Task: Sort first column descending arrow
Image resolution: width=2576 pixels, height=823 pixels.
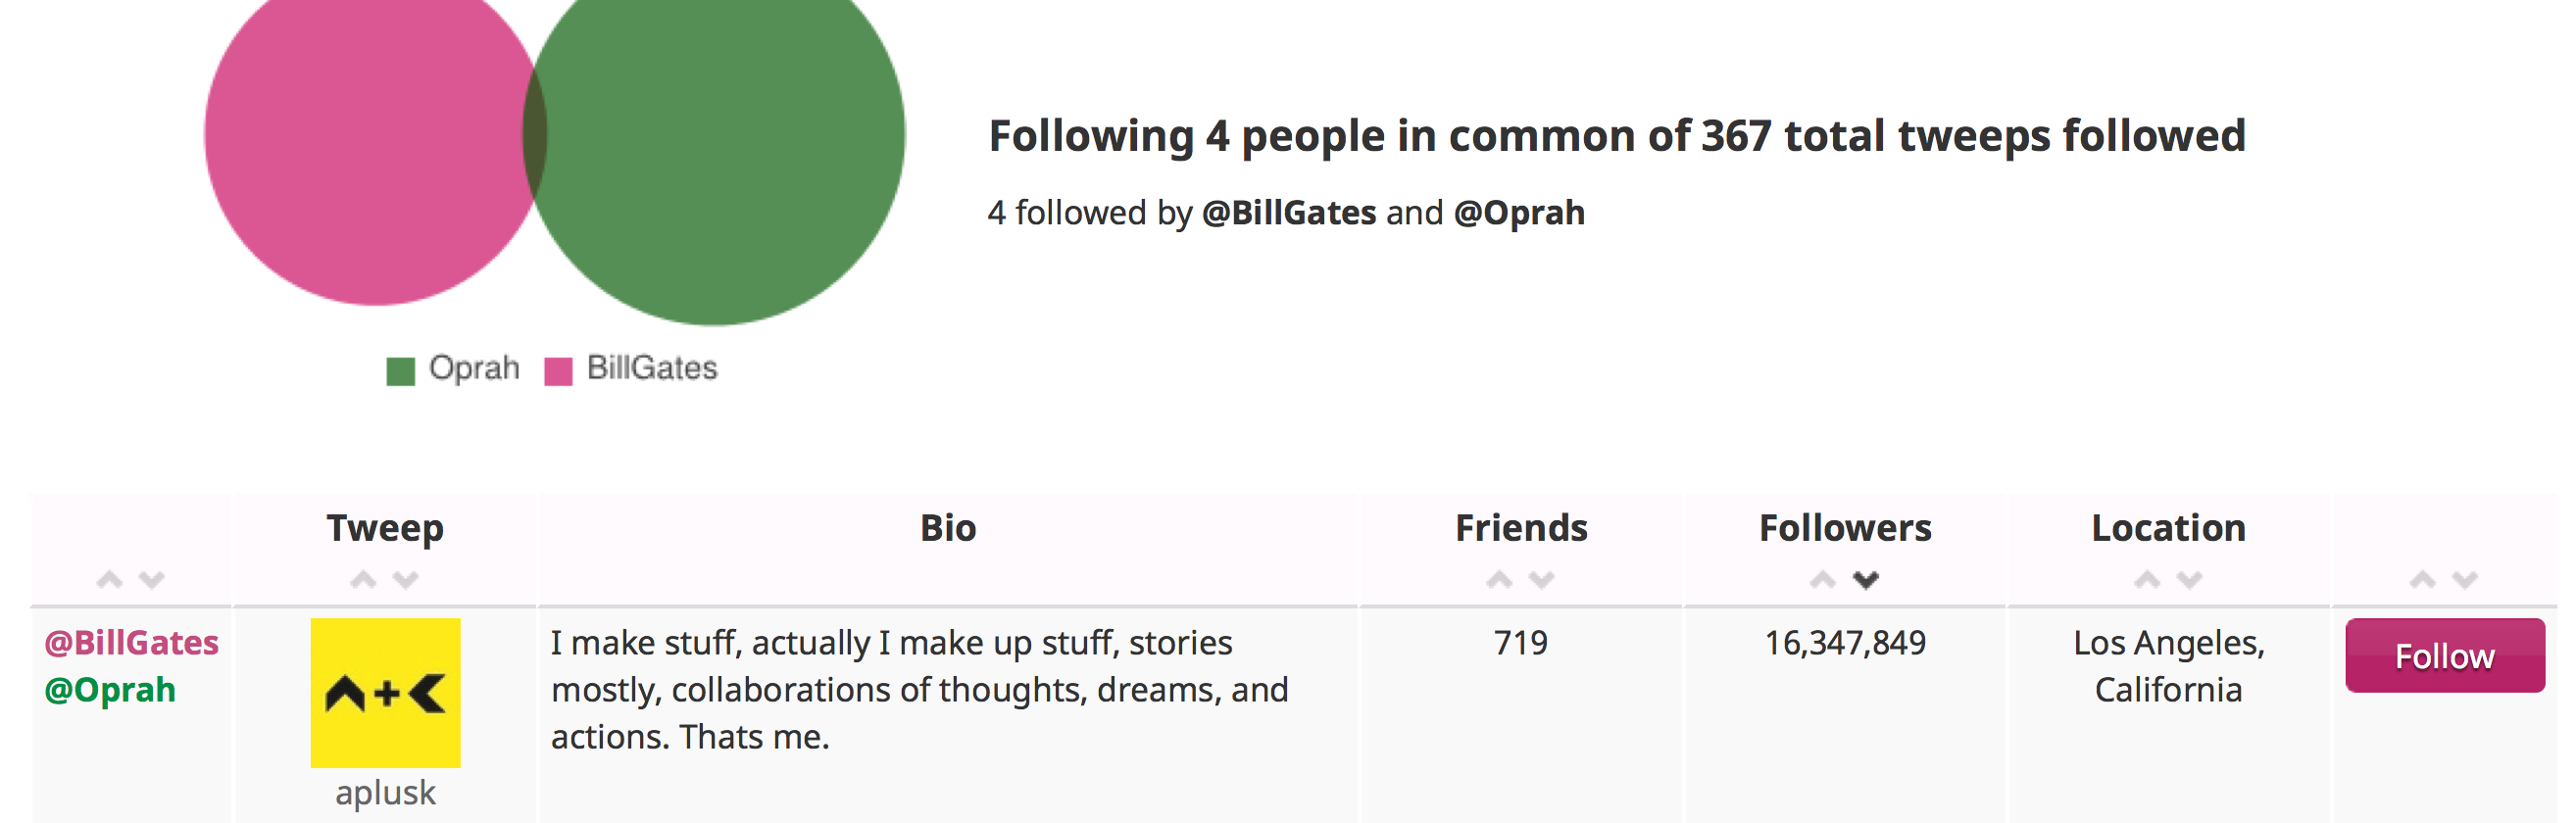Action: coord(151,579)
